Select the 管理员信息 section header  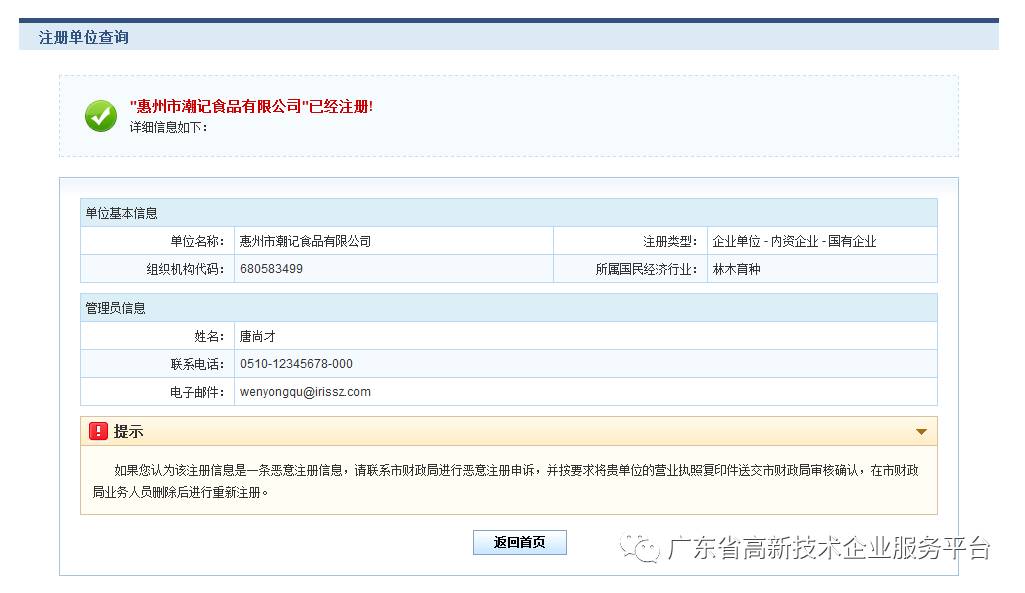tap(115, 308)
